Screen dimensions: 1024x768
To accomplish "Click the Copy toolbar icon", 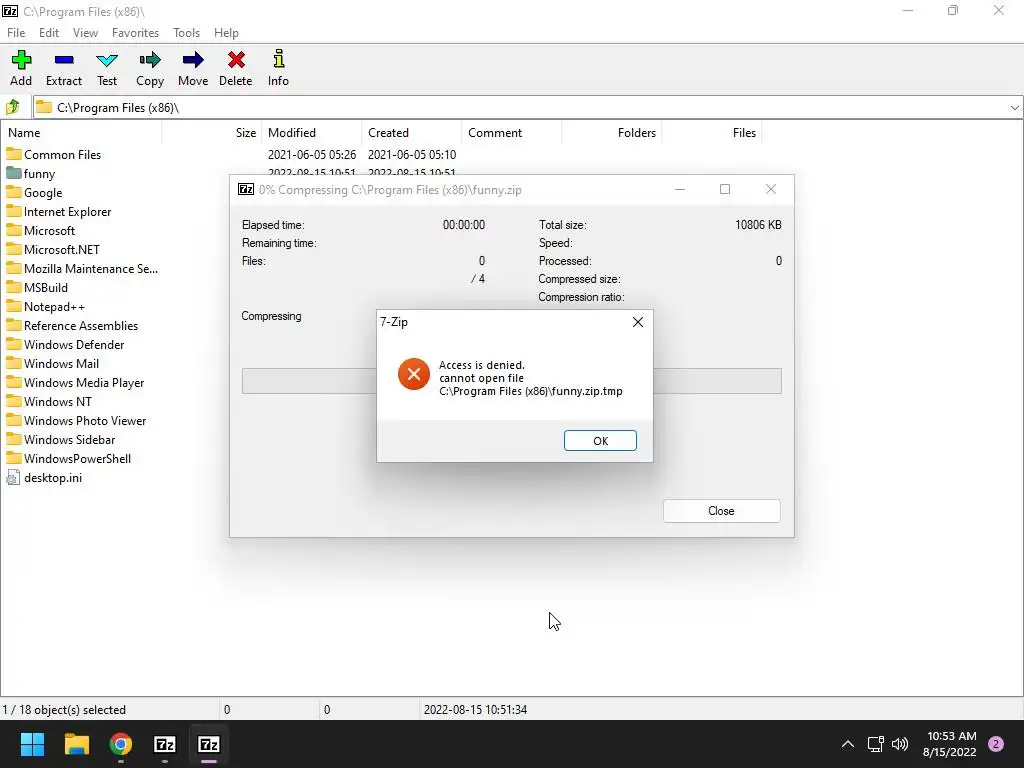I will tap(150, 60).
